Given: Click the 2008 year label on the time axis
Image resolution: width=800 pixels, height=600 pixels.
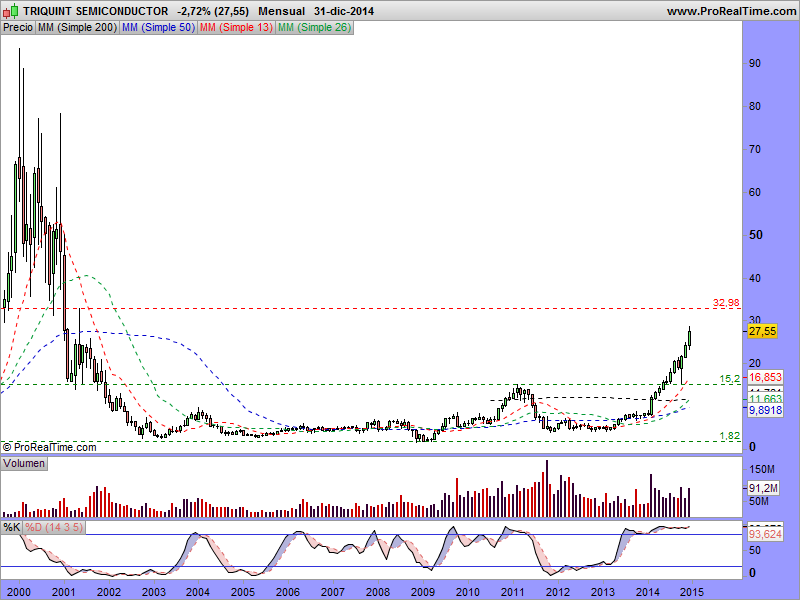Looking at the screenshot, I should [378, 592].
